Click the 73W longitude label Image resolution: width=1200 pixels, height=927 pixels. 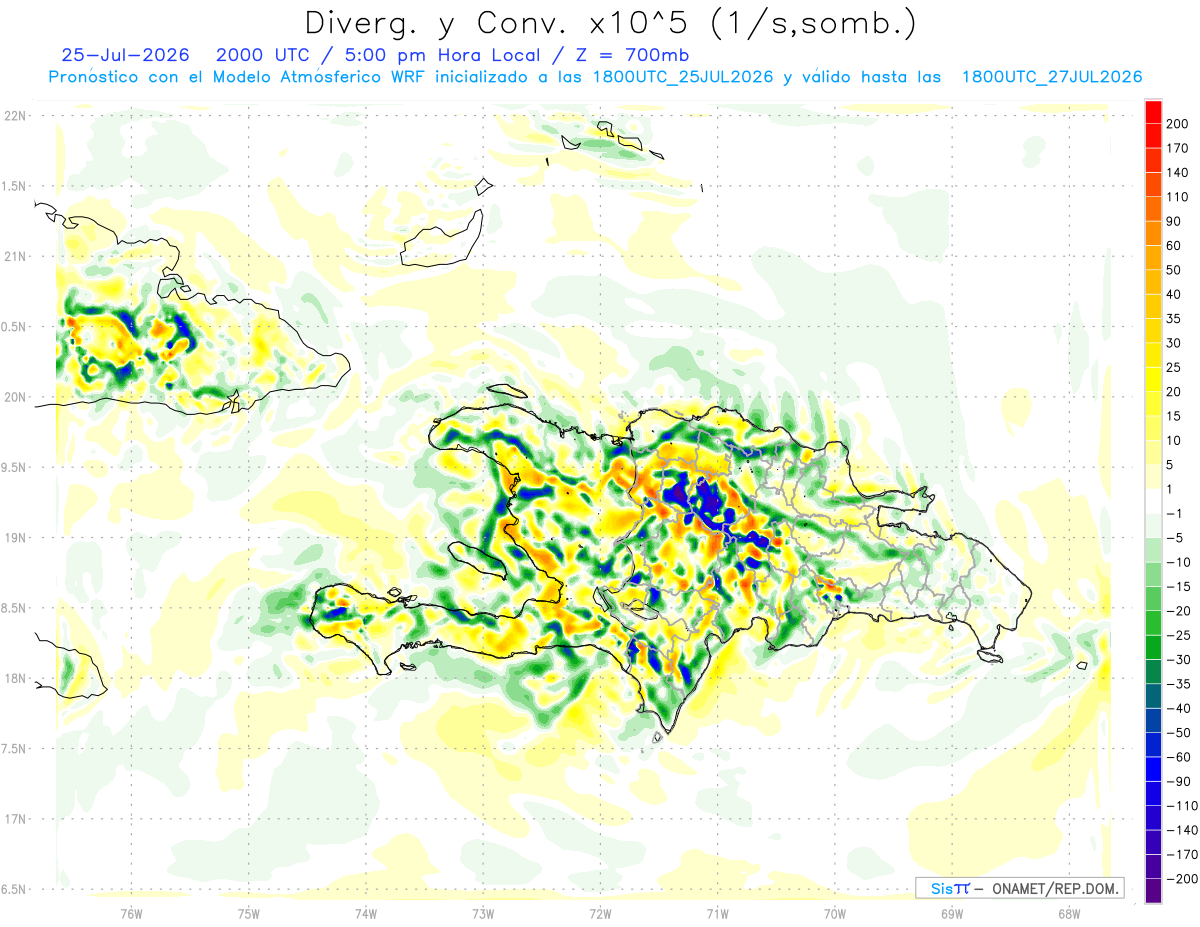click(x=483, y=914)
